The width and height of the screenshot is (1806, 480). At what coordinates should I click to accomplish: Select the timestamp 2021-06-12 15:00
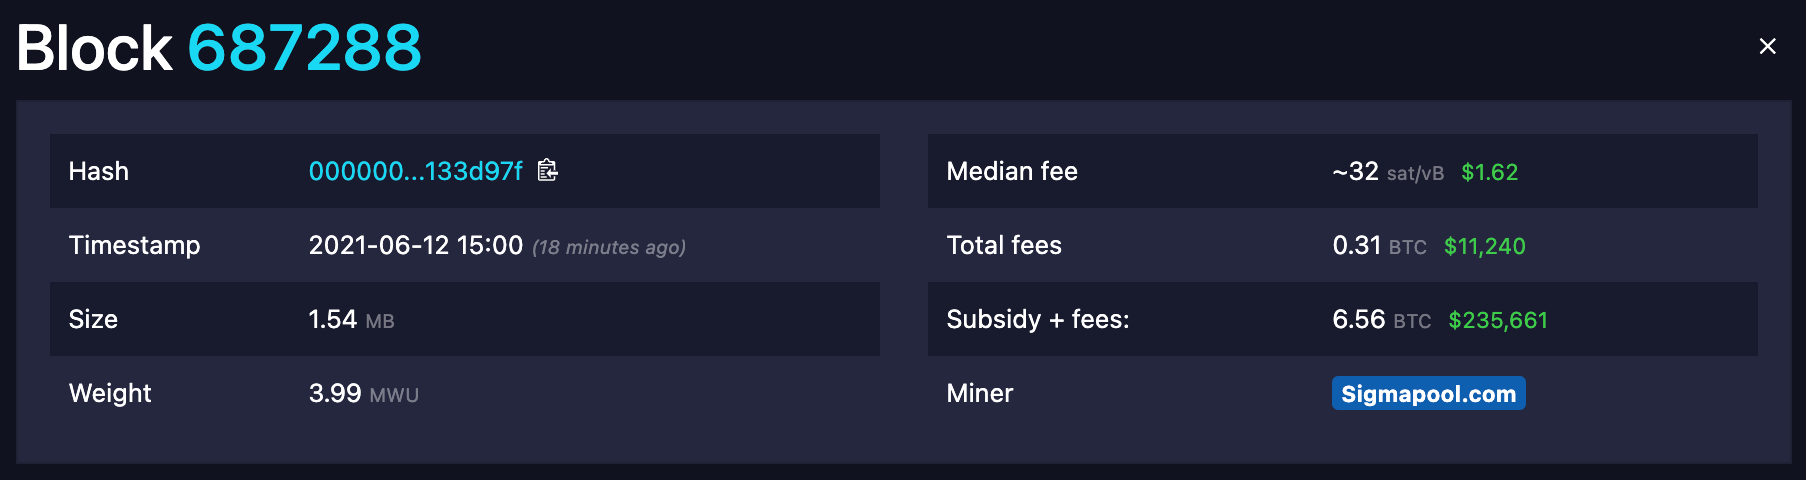416,245
